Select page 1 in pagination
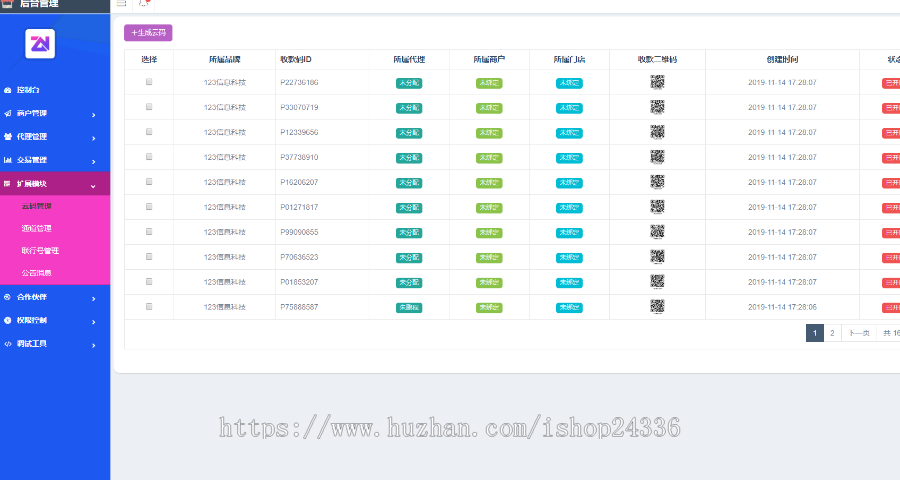Viewport: 900px width, 480px height. pos(814,333)
